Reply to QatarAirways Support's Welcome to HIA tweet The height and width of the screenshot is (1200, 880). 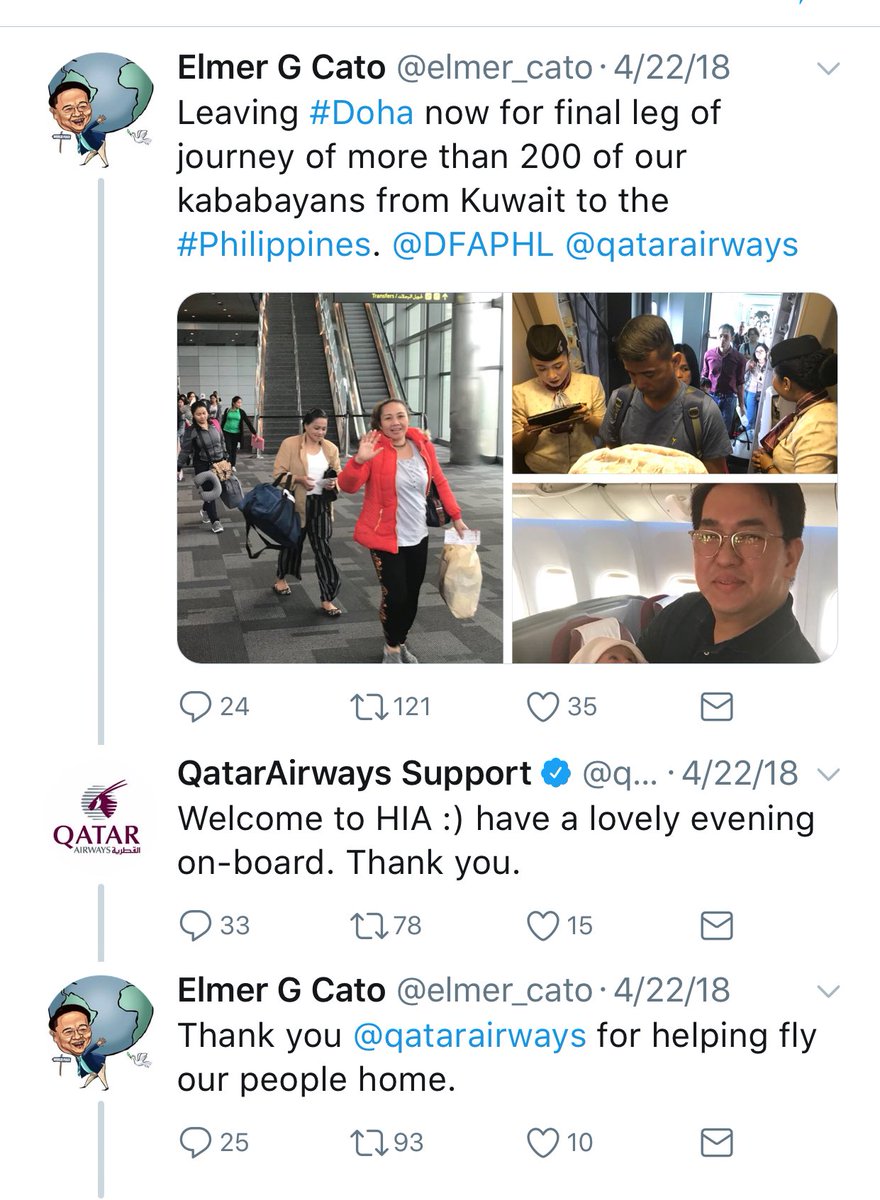(193, 926)
